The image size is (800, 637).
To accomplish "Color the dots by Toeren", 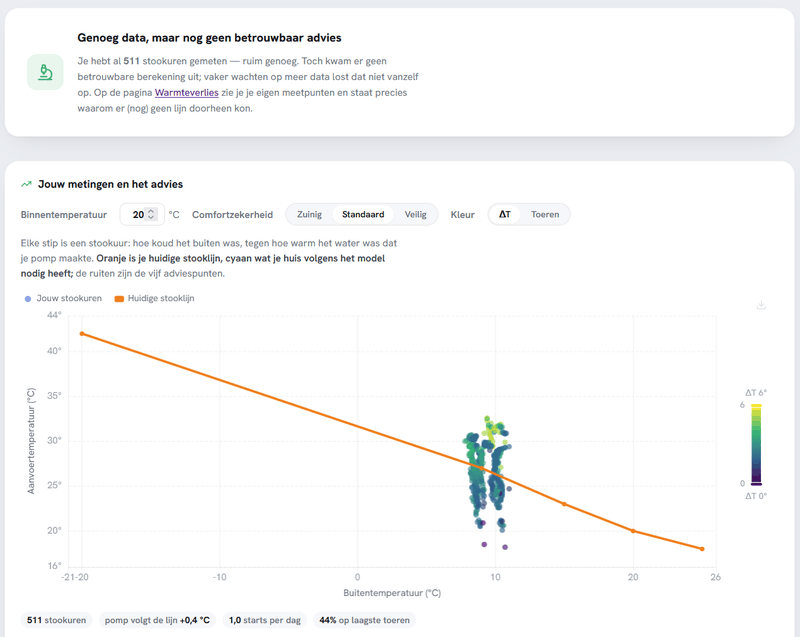I will (x=545, y=215).
